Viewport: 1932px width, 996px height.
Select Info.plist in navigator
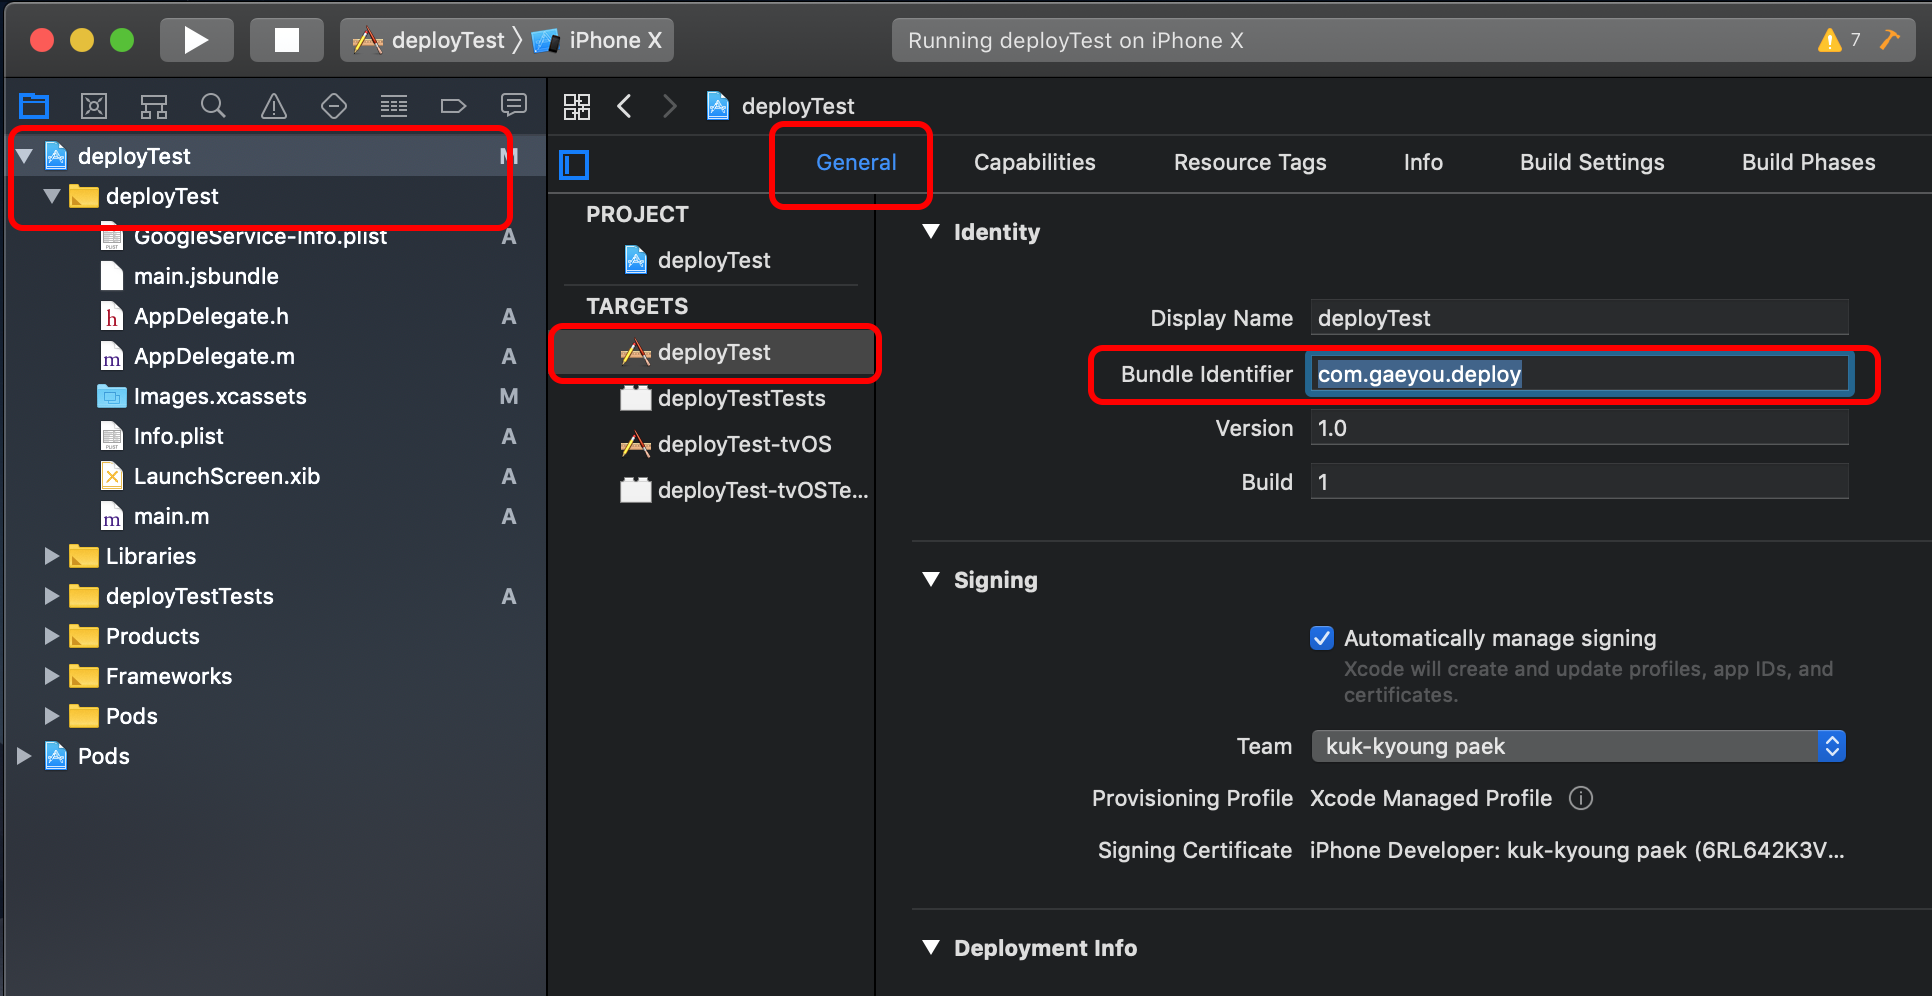[276, 436]
